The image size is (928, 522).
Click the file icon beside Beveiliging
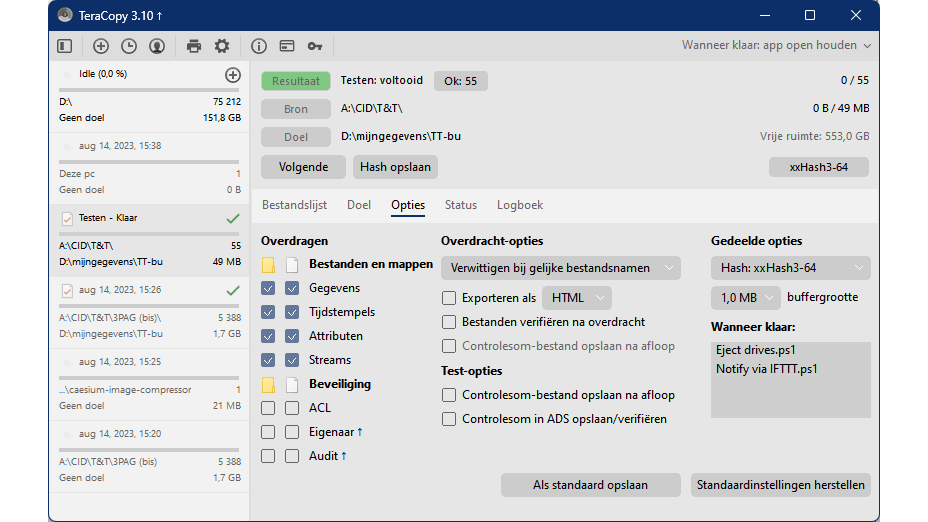click(x=292, y=385)
